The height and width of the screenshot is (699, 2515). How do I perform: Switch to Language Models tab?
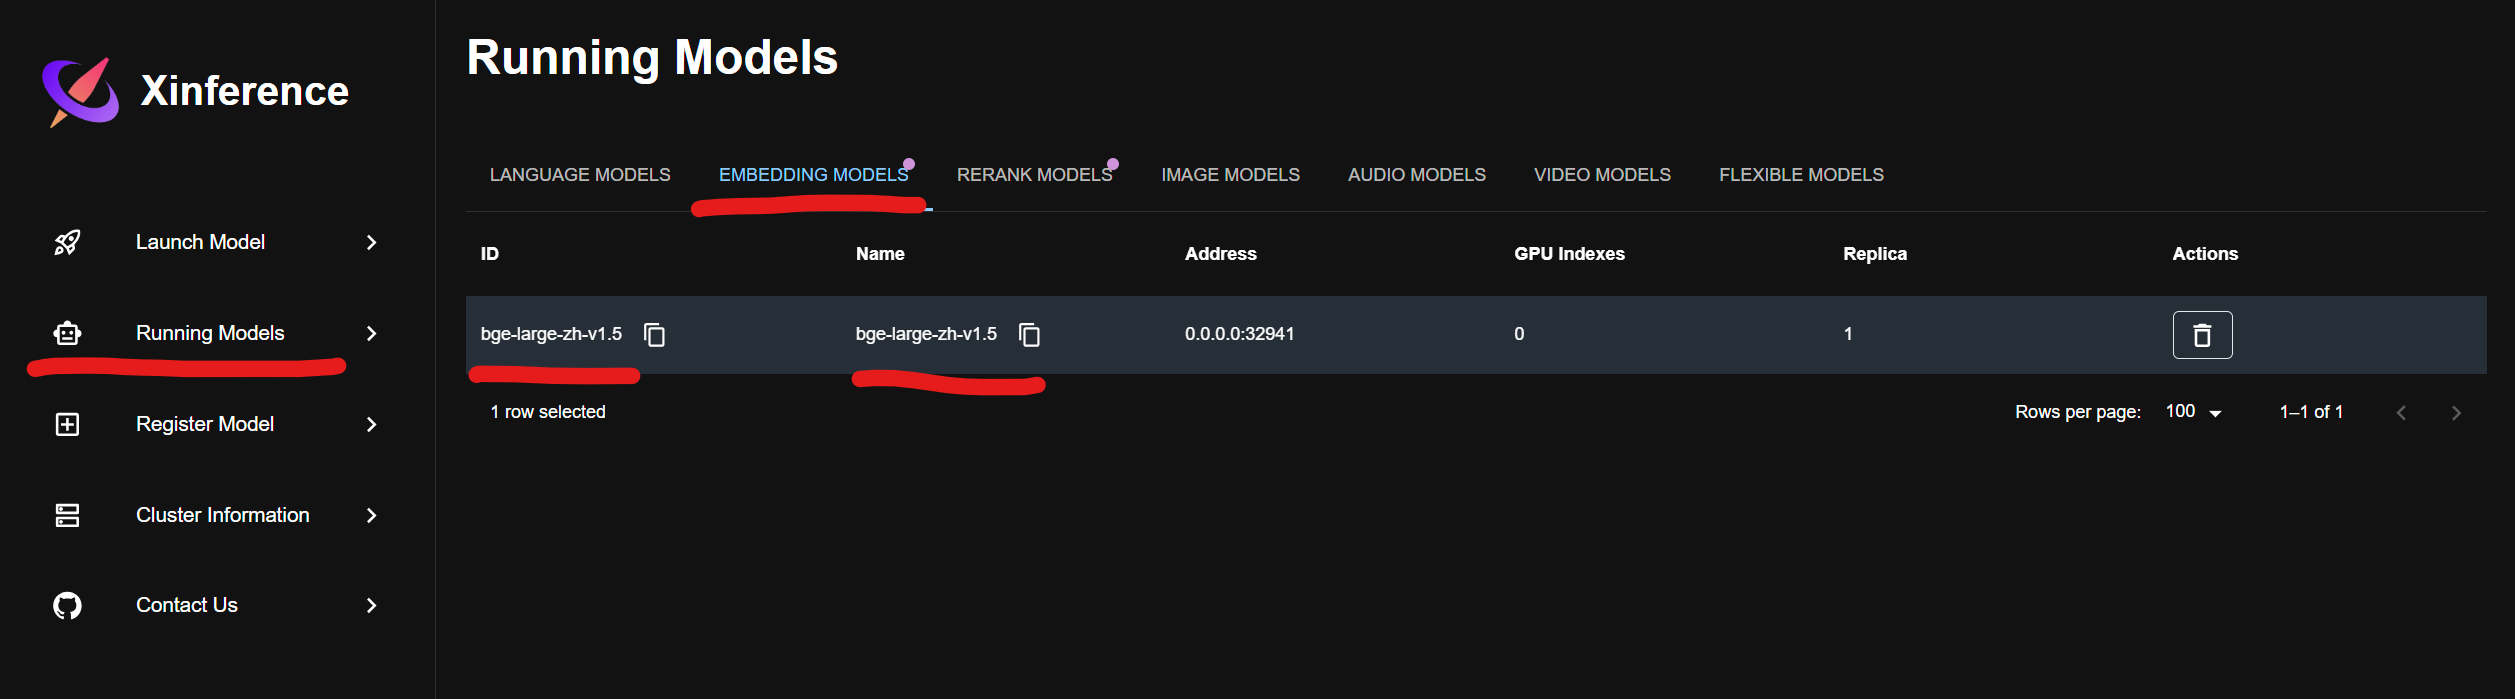coord(580,175)
